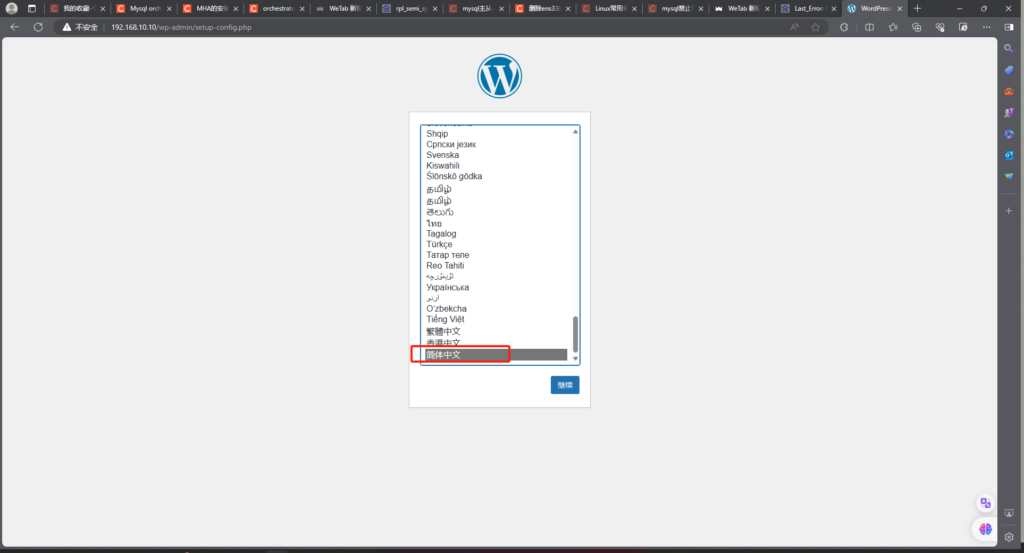1024x553 pixels.
Task: Click the not-secure warning indicator
Action: (80, 27)
